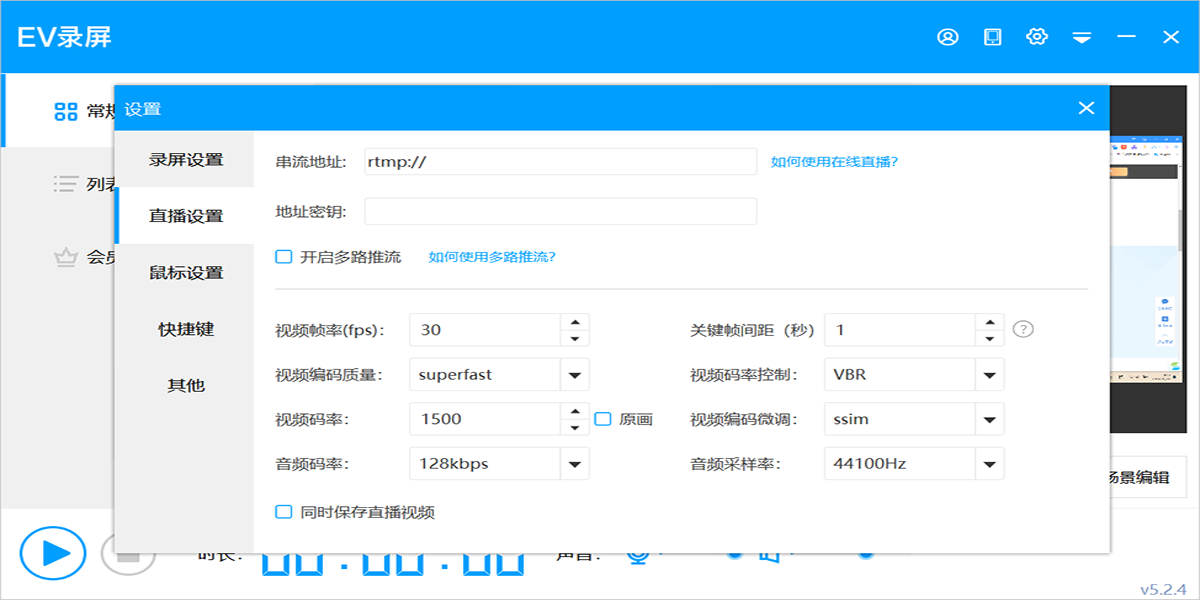This screenshot has width=1200, height=600.
Task: Click the 串流地址 rtmp input field
Action: (x=560, y=161)
